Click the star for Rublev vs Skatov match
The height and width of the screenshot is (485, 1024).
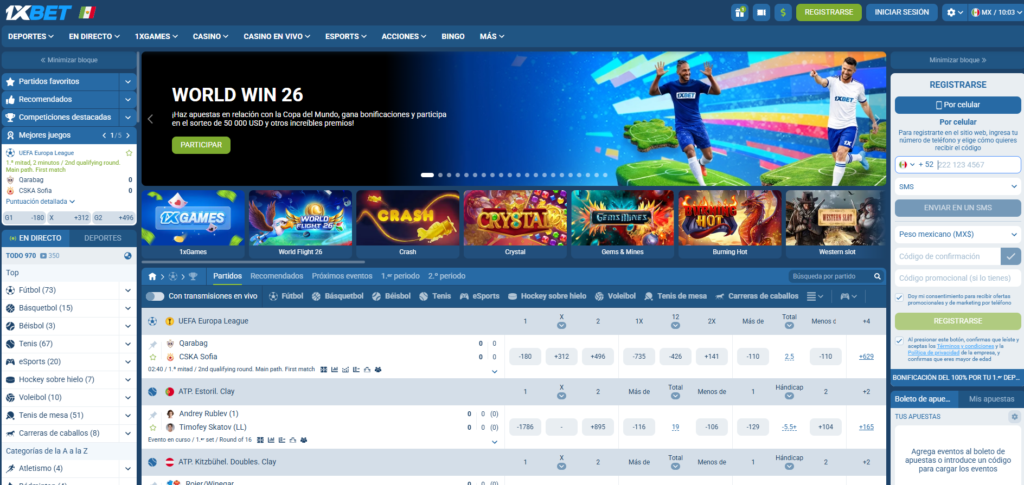153,428
